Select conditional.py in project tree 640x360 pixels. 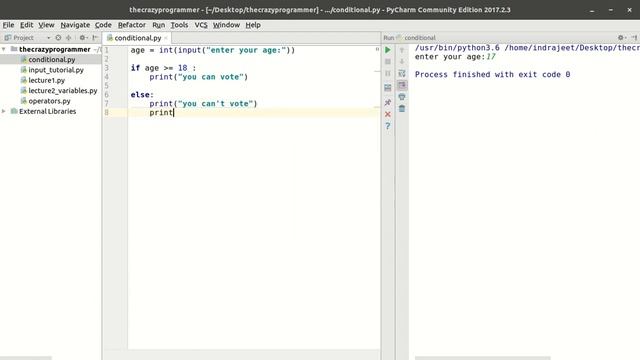click(52, 60)
